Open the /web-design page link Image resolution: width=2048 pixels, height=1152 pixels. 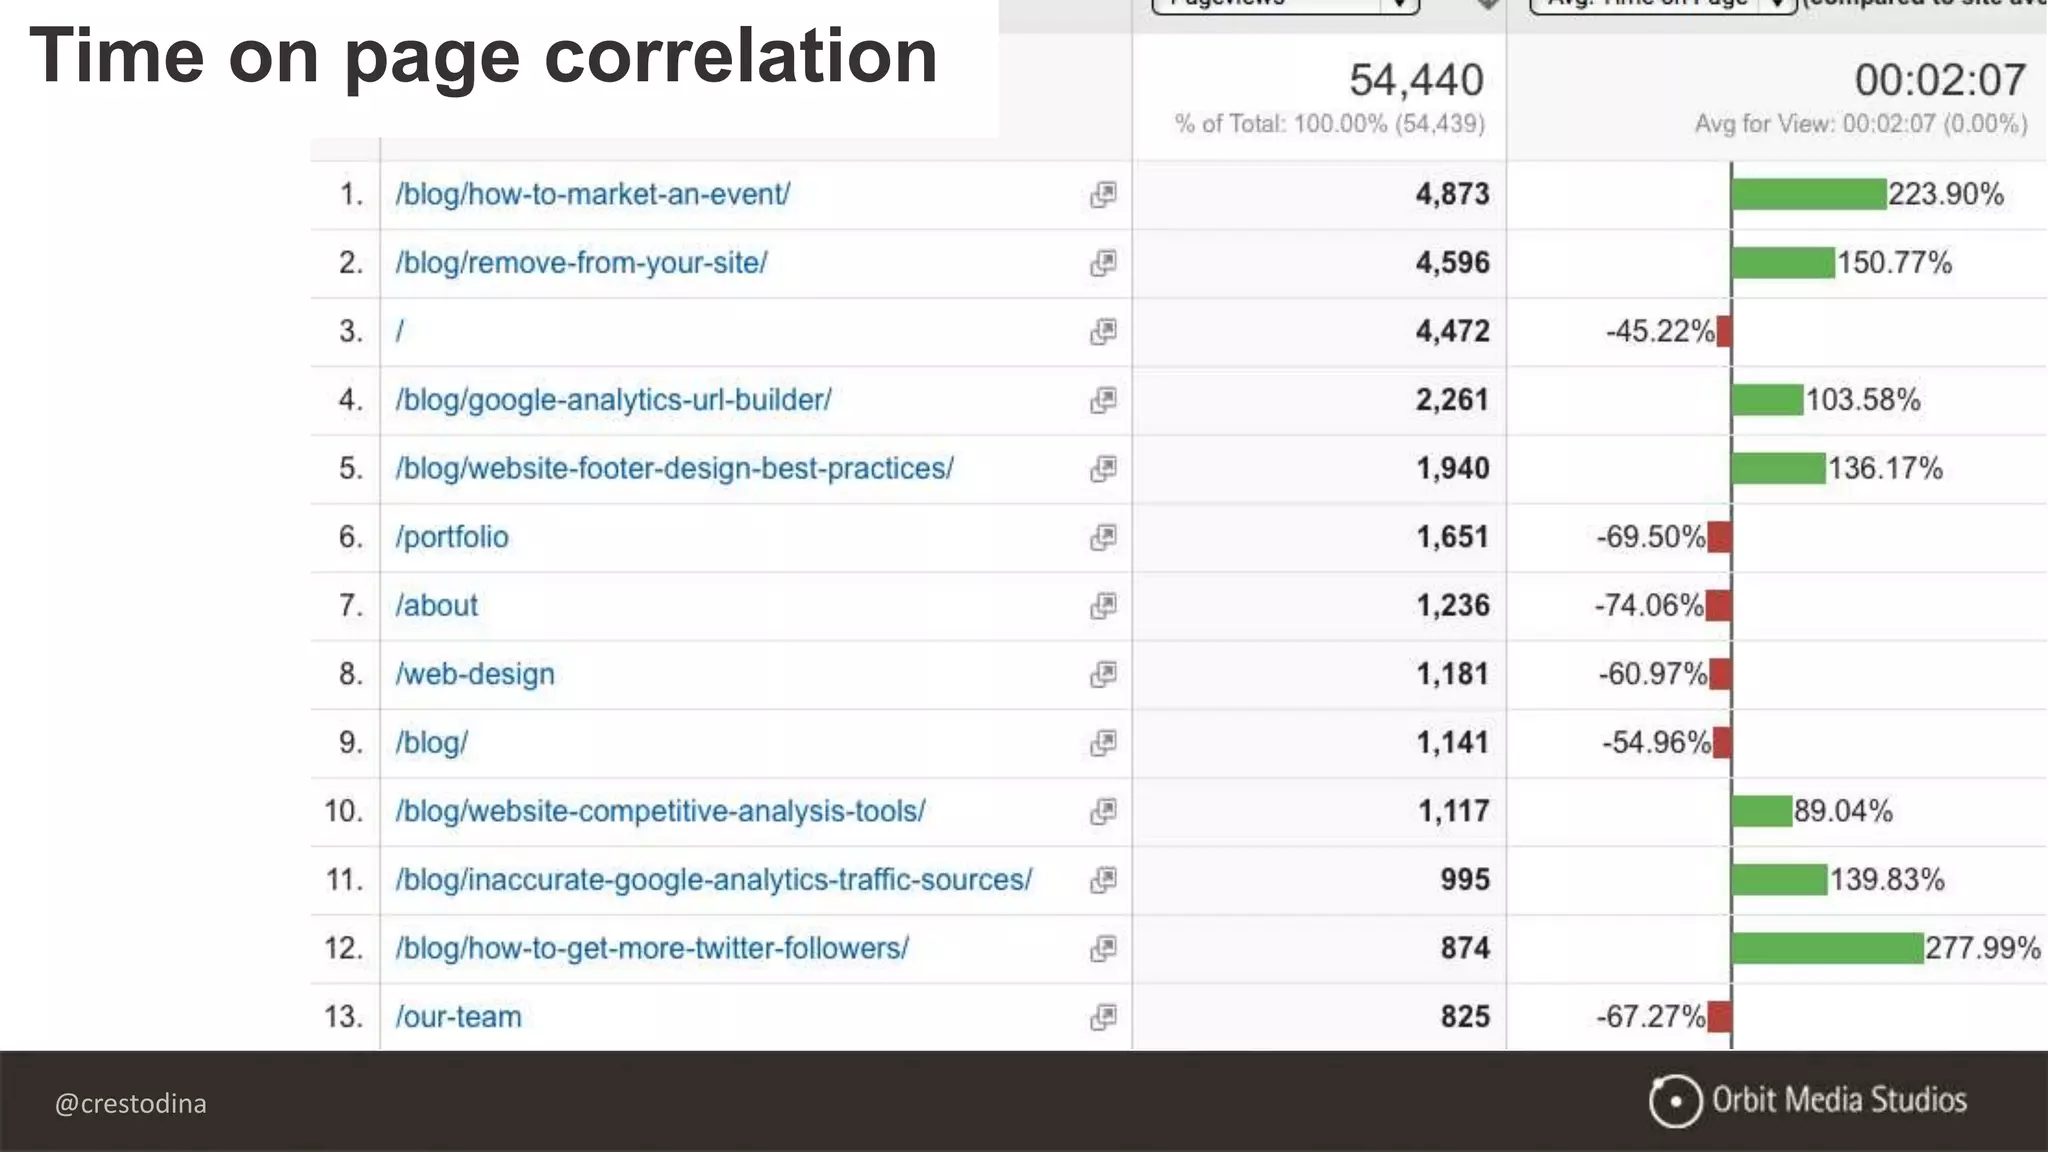[475, 674]
